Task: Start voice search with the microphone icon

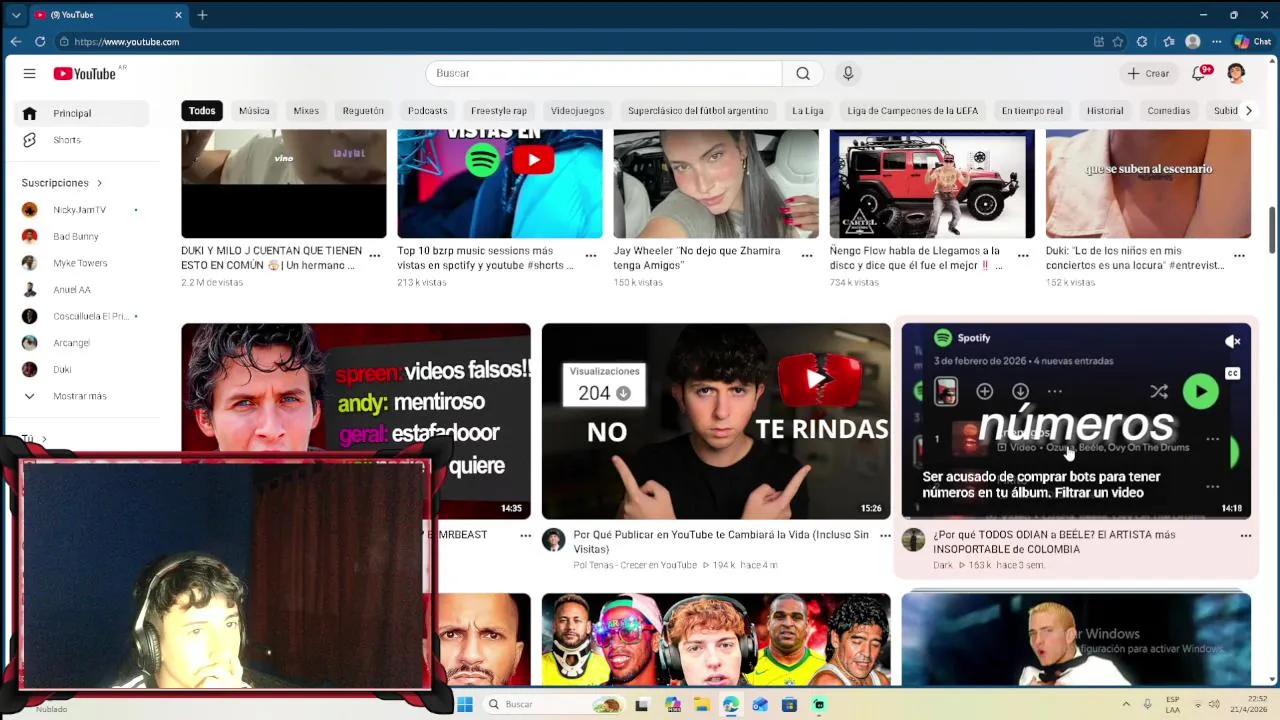Action: (848, 73)
